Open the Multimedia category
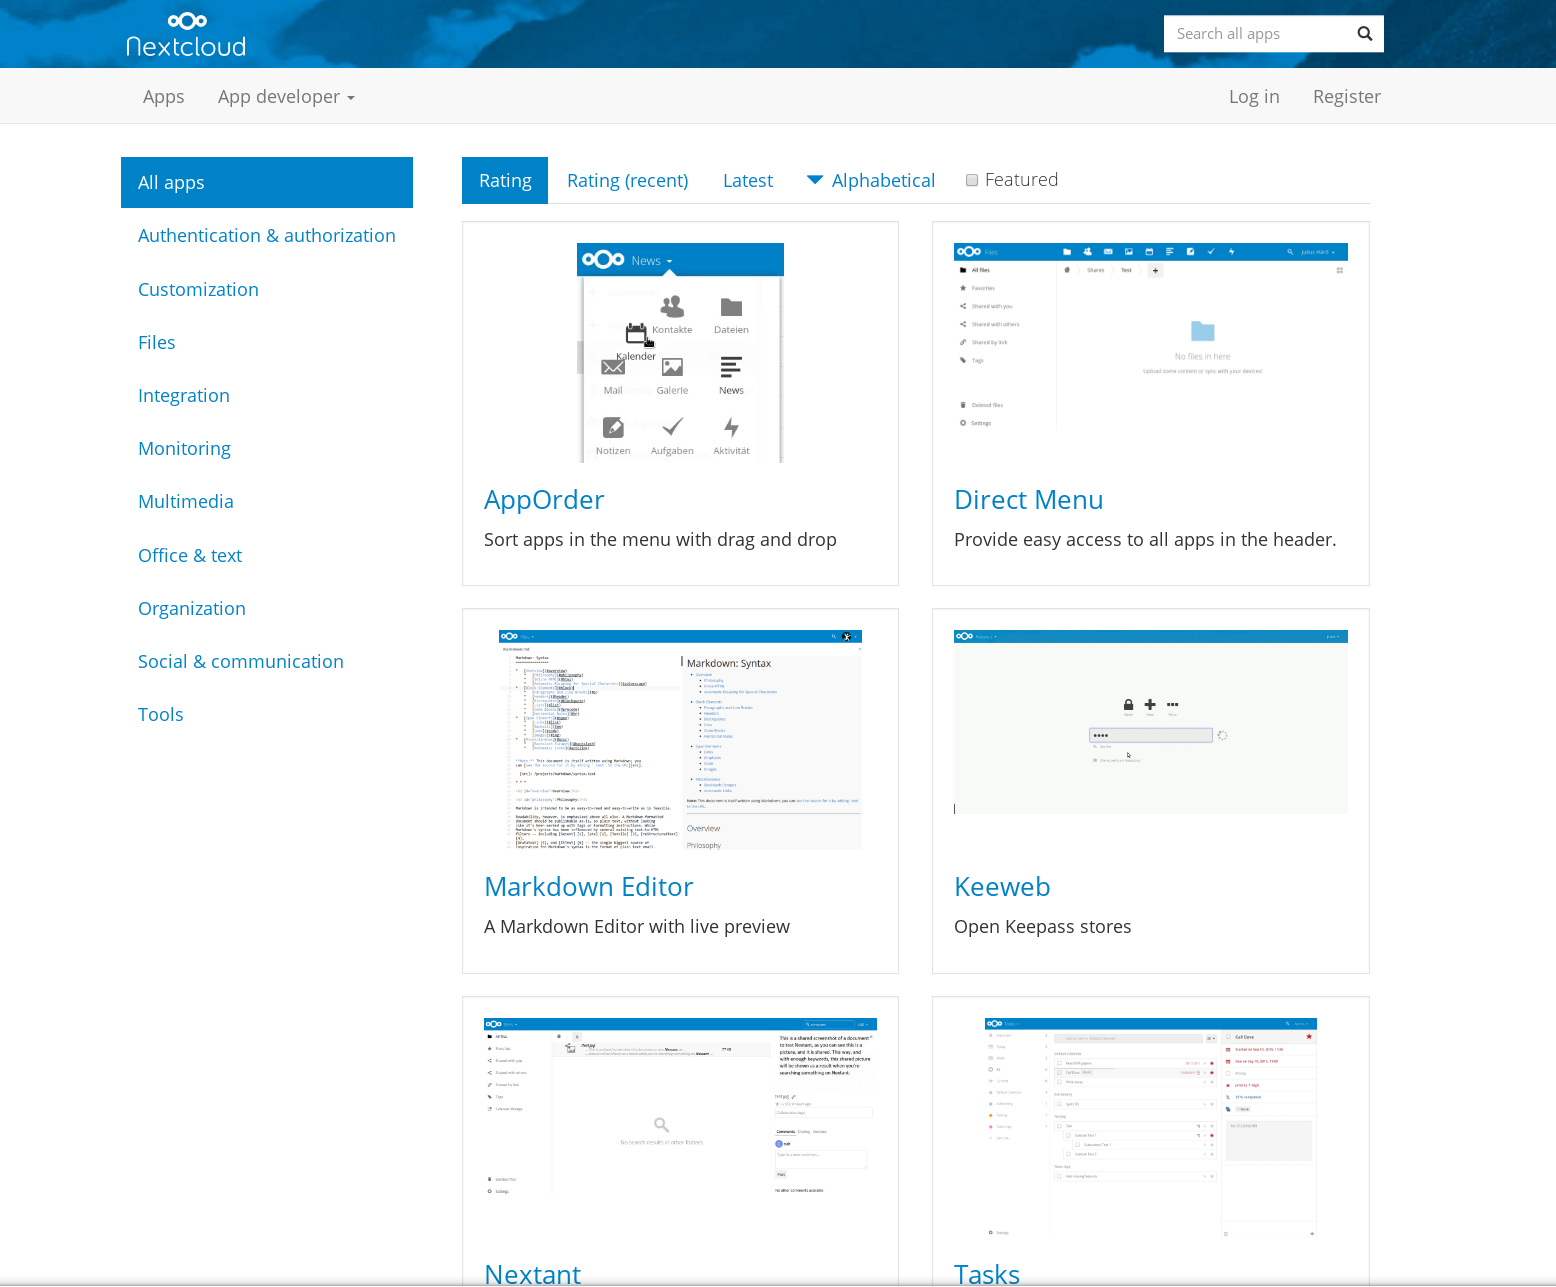This screenshot has height=1287, width=1556. pyautogui.click(x=186, y=501)
